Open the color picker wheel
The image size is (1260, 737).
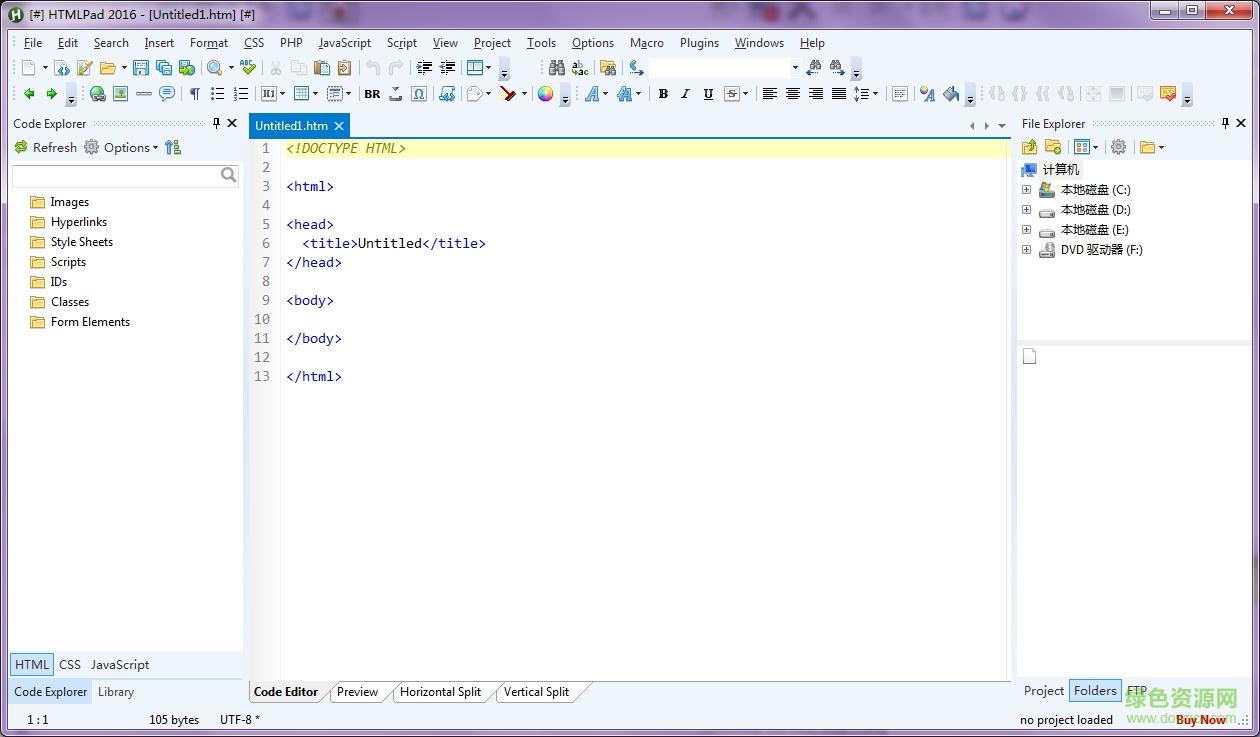[545, 94]
